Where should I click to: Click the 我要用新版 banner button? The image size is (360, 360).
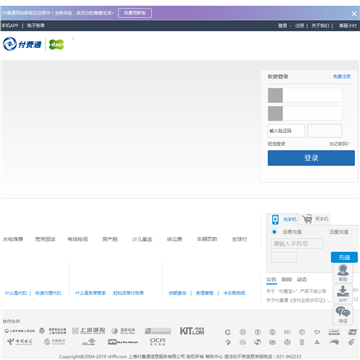[135, 13]
